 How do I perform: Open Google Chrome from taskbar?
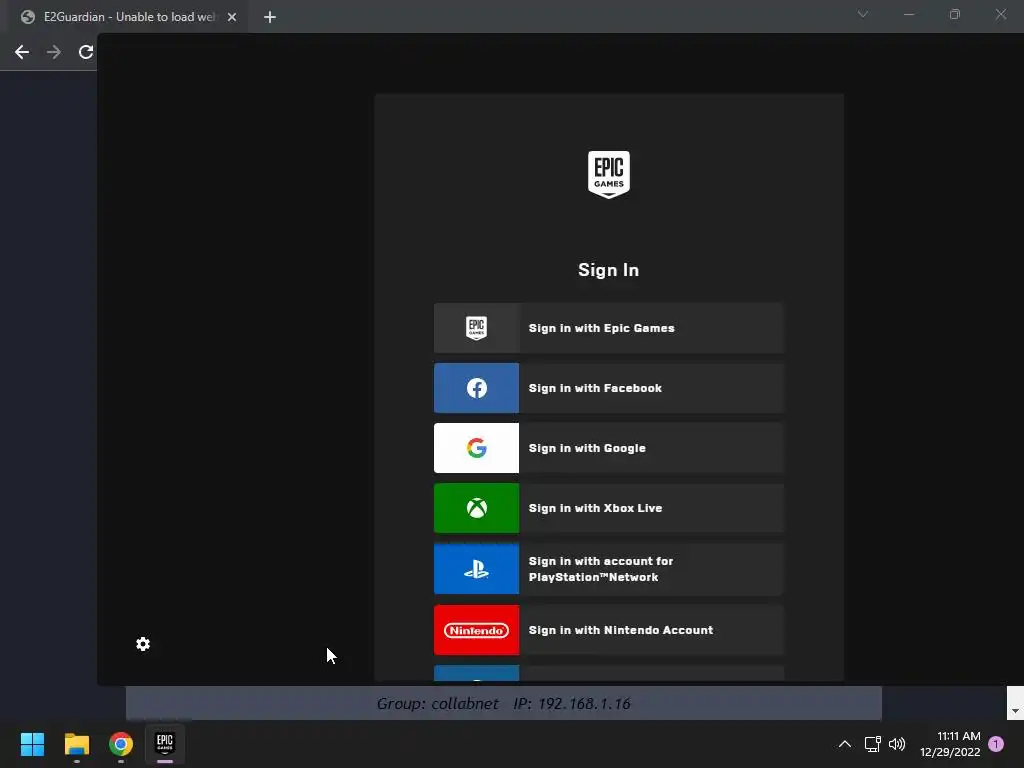121,744
